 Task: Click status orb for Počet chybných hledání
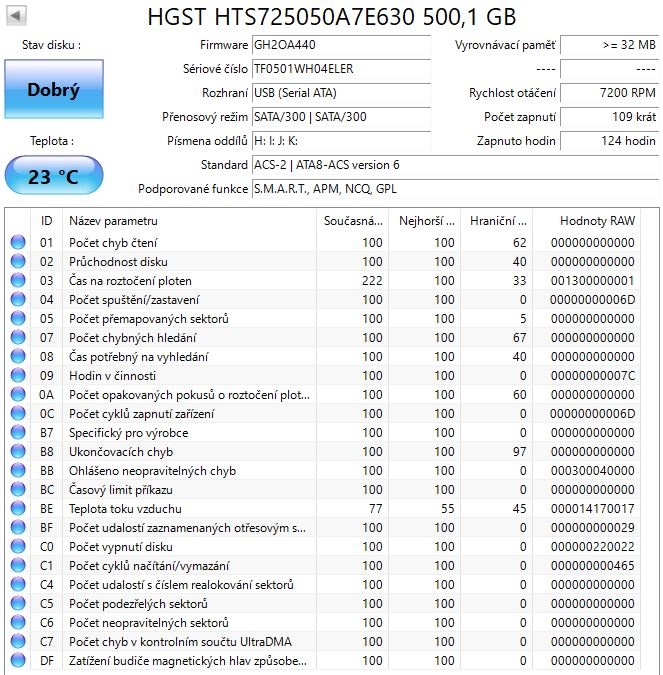pyautogui.click(x=18, y=337)
